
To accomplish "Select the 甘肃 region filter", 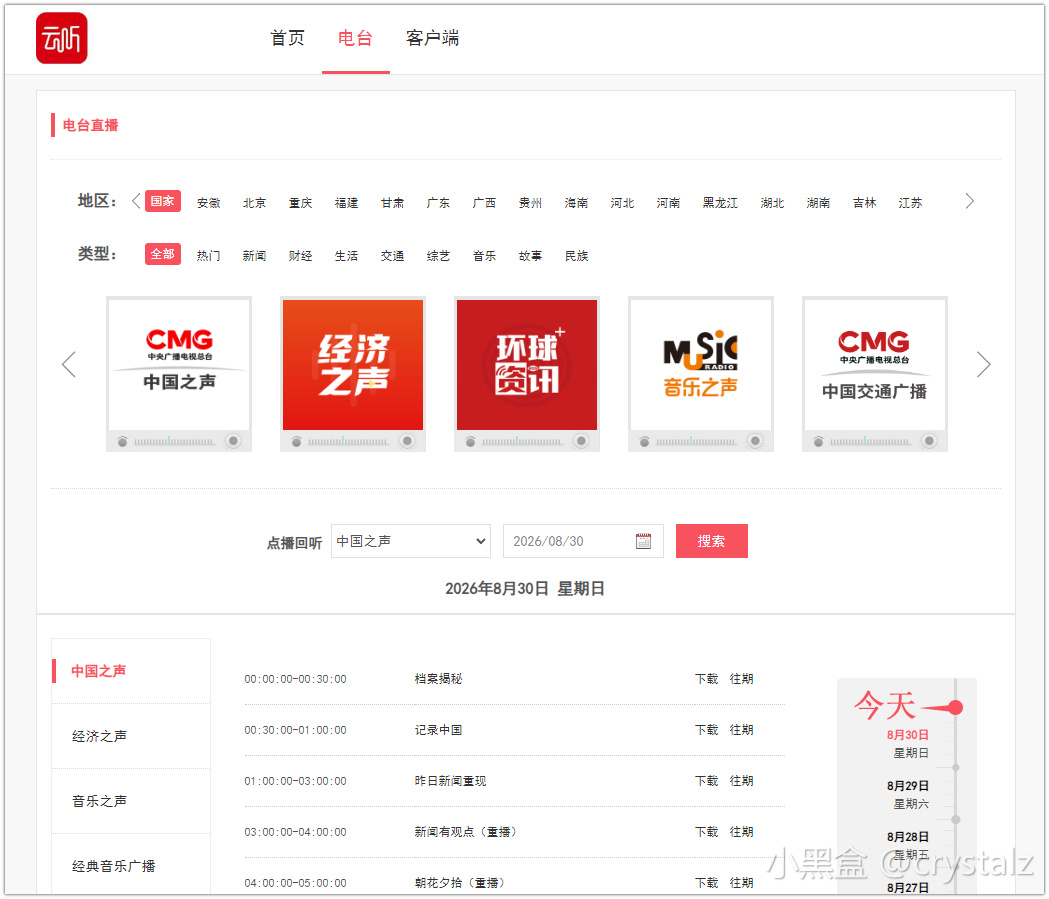I will coord(393,203).
